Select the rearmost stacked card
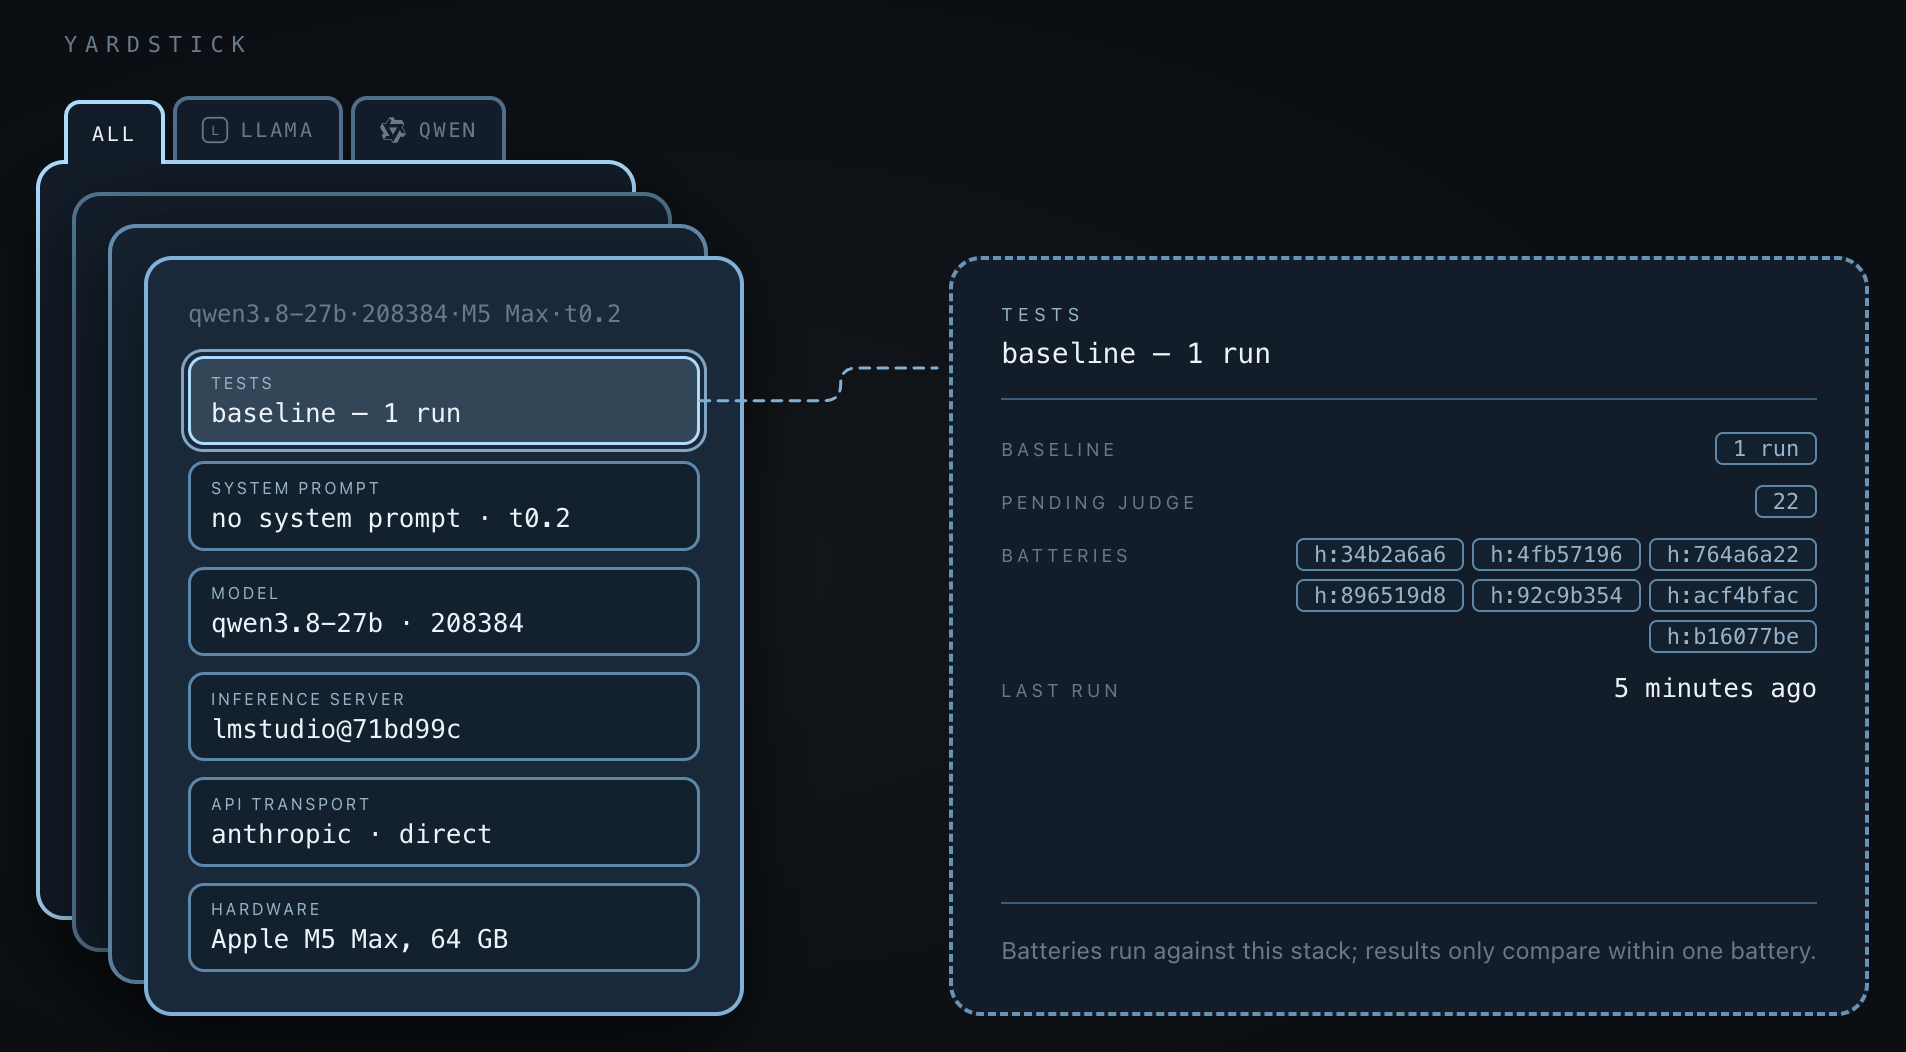 [x=55, y=540]
